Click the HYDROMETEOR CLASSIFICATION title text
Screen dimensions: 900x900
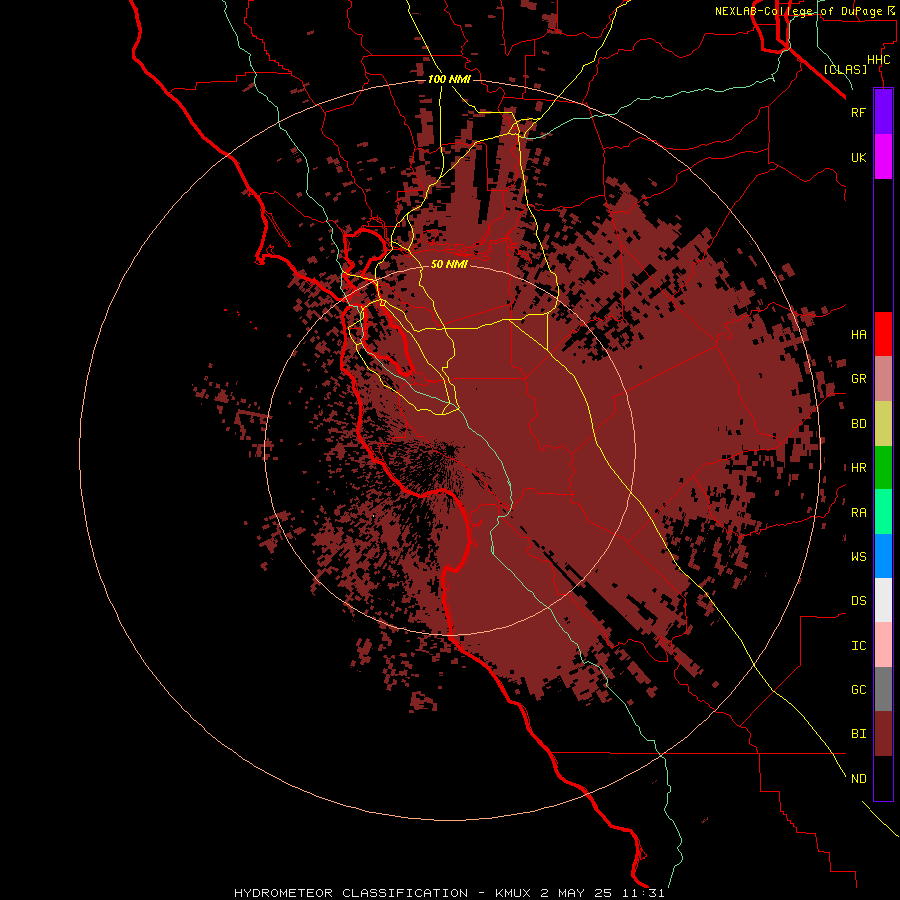coord(351,893)
